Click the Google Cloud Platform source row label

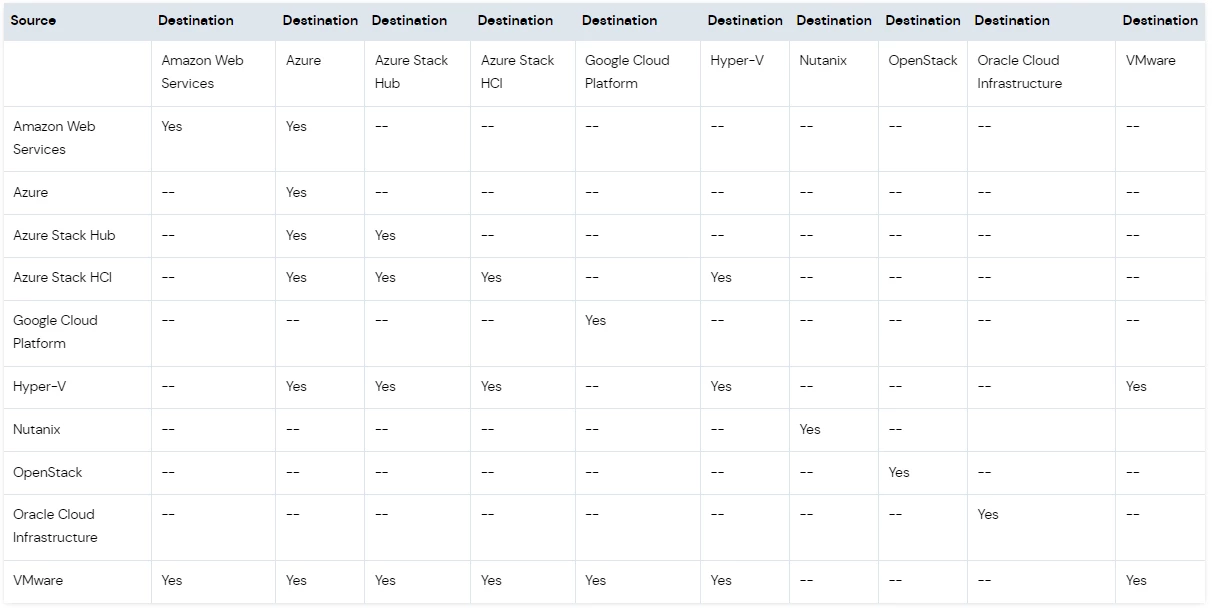[55, 332]
